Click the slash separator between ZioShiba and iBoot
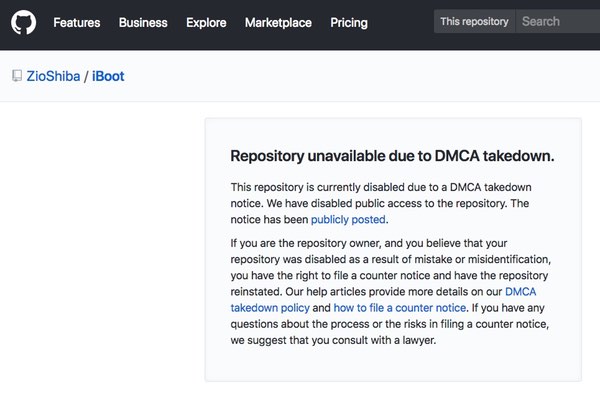 point(87,76)
